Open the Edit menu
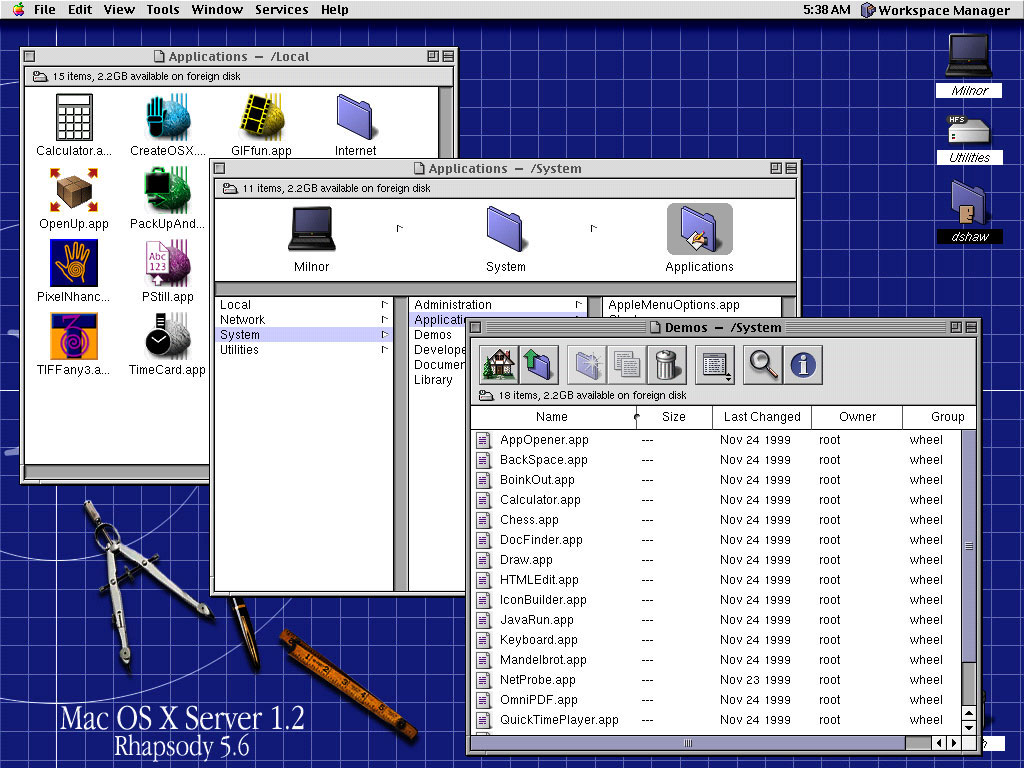1024x768 pixels. [80, 9]
